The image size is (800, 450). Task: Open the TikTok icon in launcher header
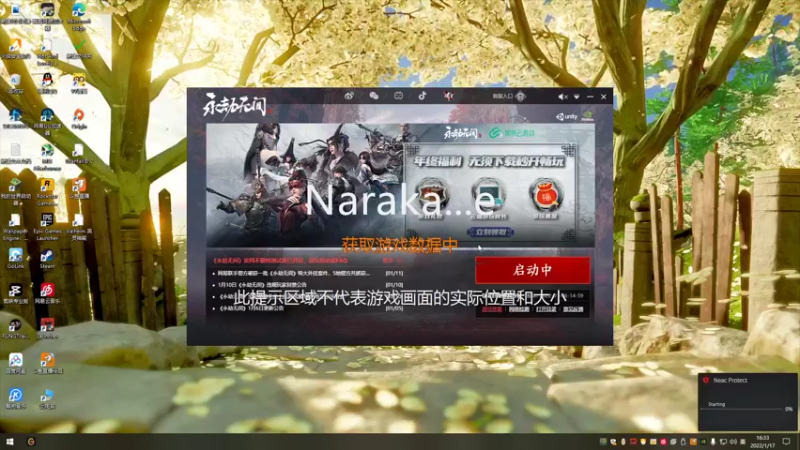(422, 96)
